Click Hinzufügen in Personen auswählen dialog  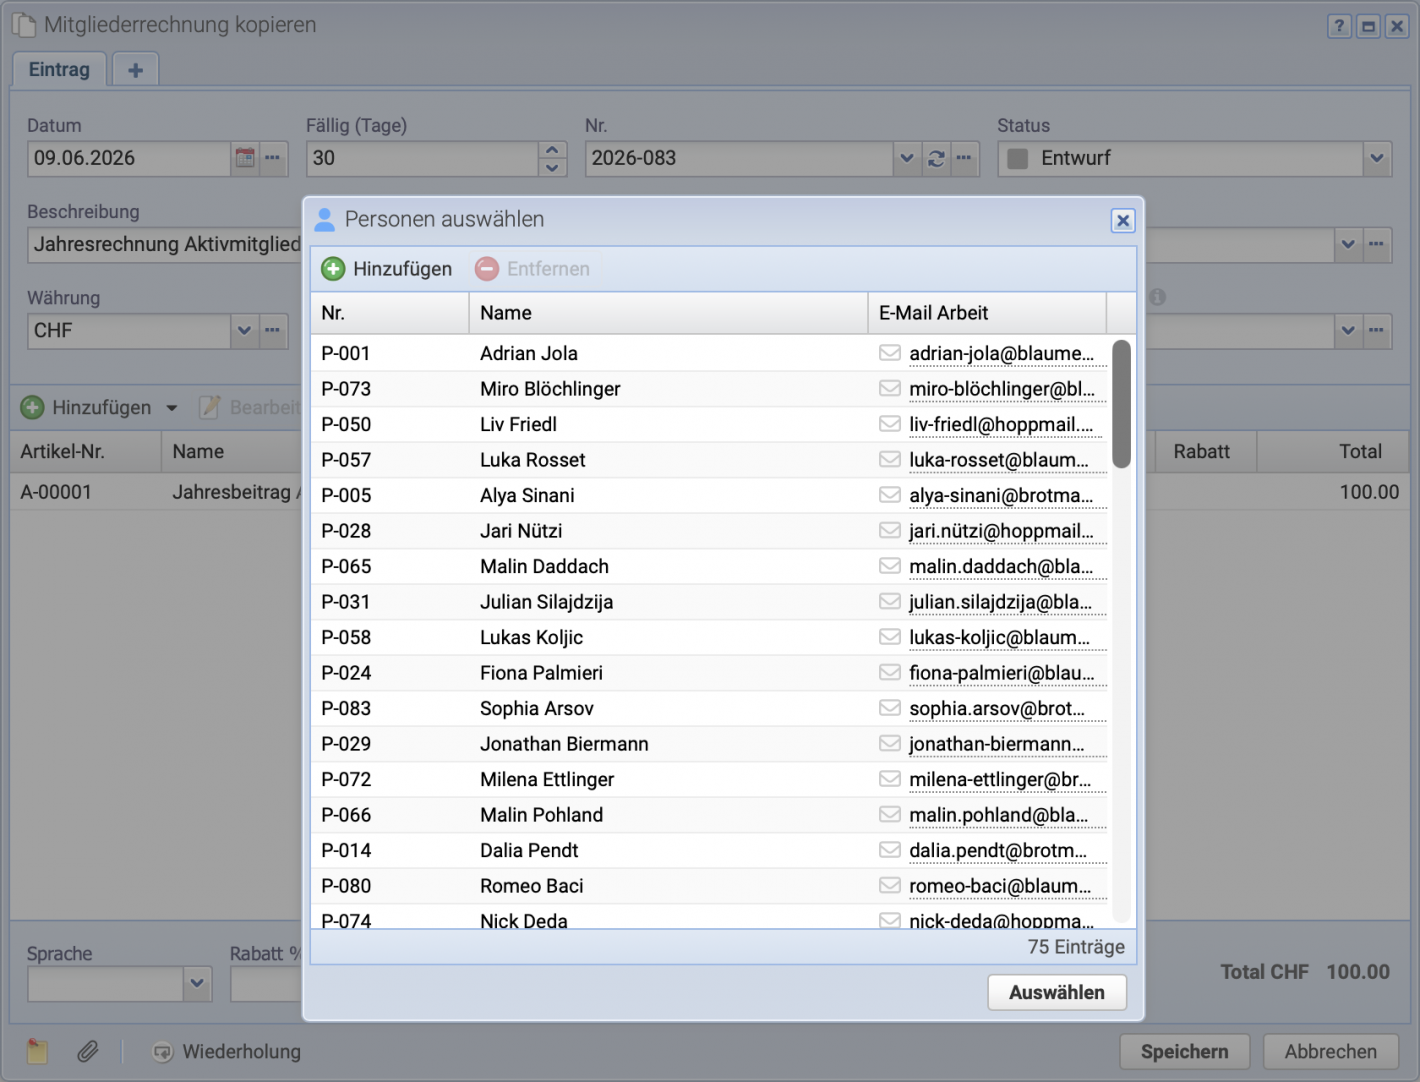tap(387, 269)
